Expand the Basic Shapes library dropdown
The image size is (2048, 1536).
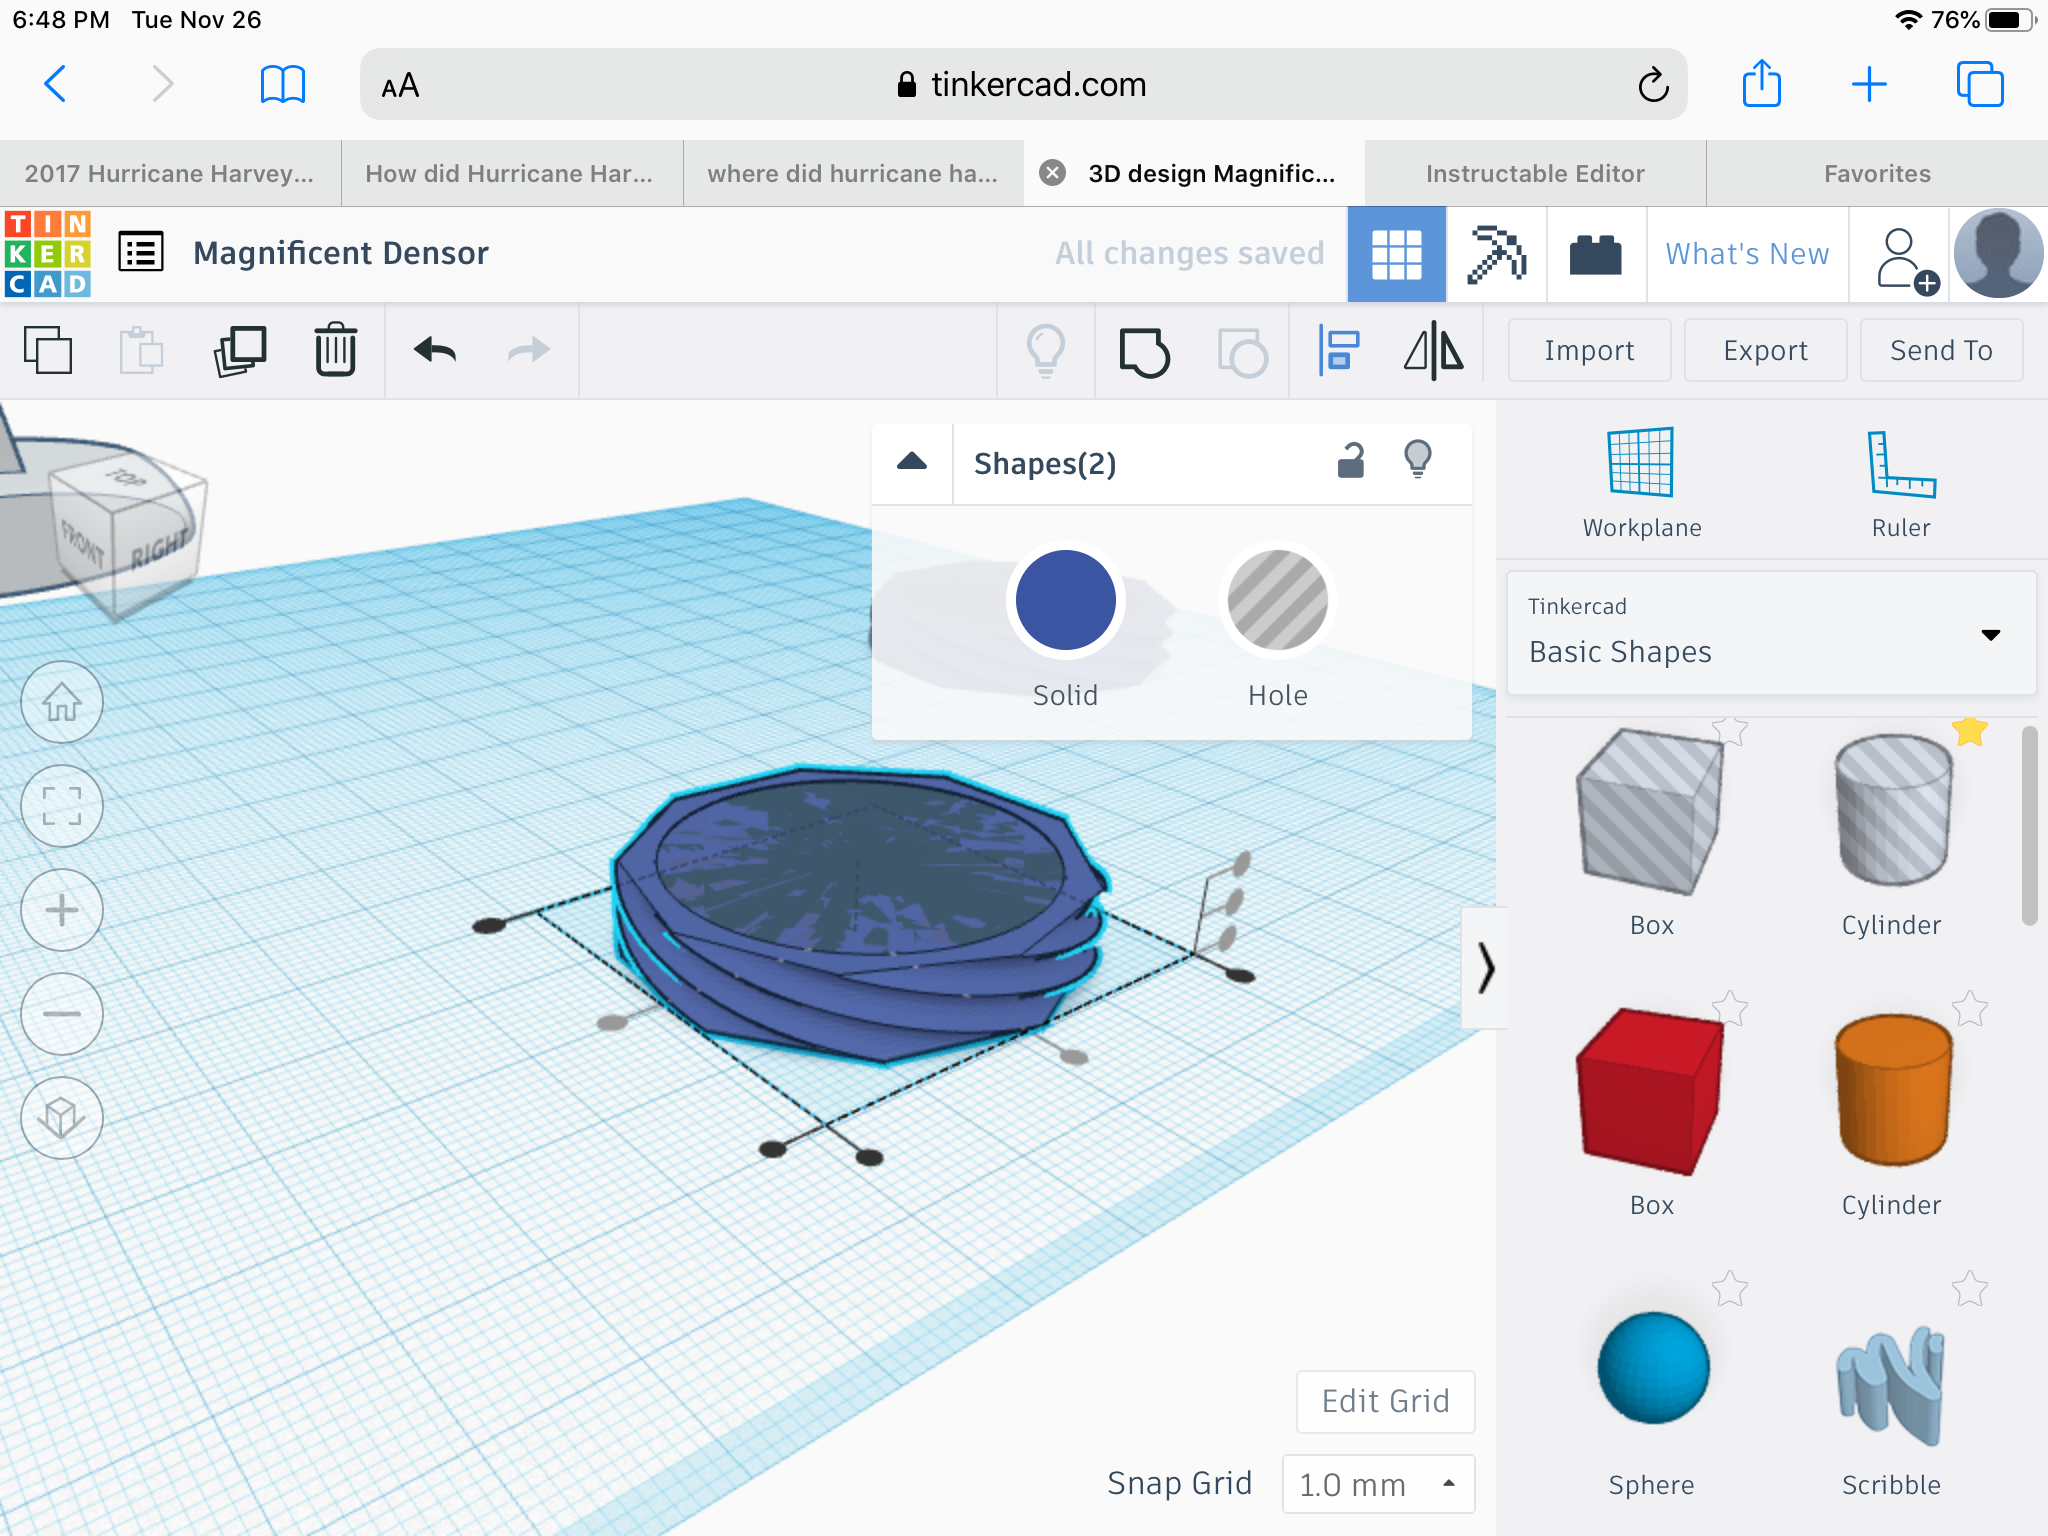(x=1771, y=634)
